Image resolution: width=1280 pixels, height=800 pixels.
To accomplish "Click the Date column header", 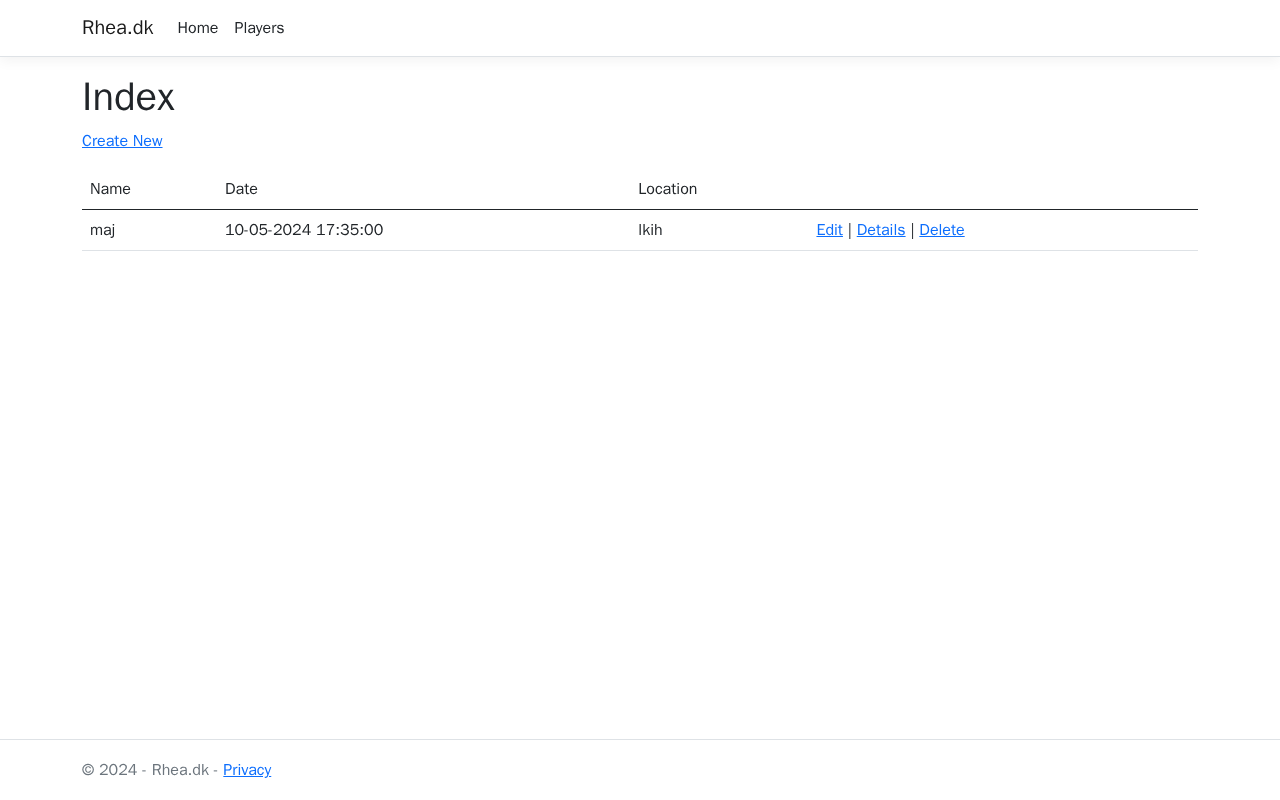I will (241, 189).
